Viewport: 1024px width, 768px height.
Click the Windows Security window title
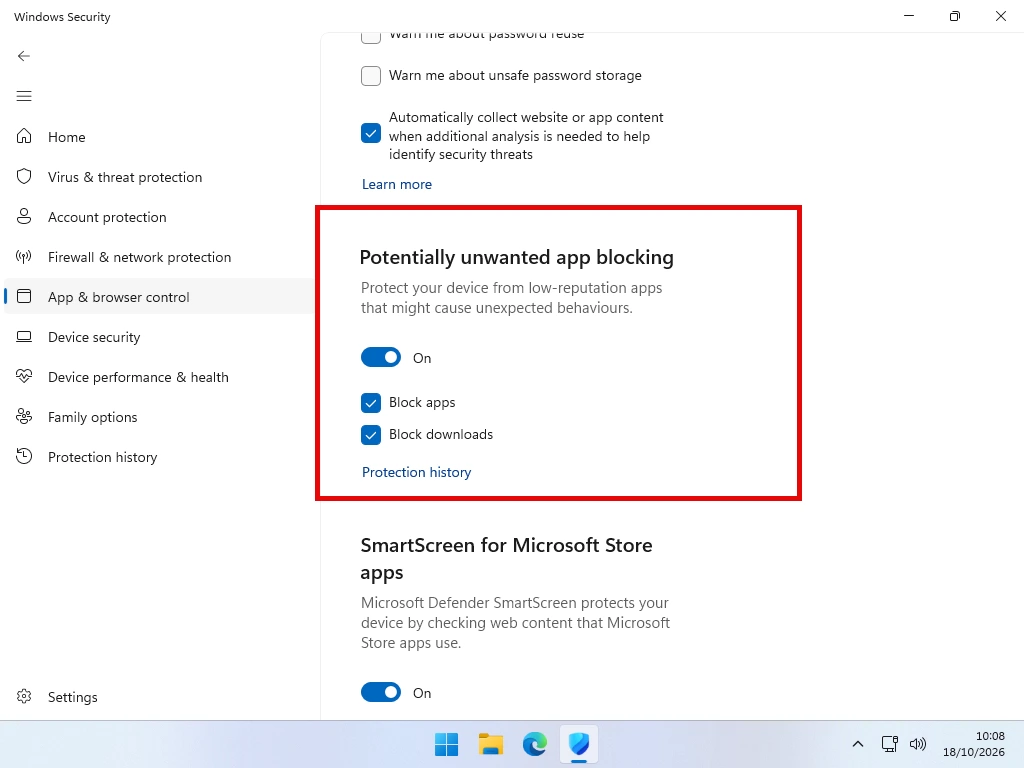pos(62,17)
